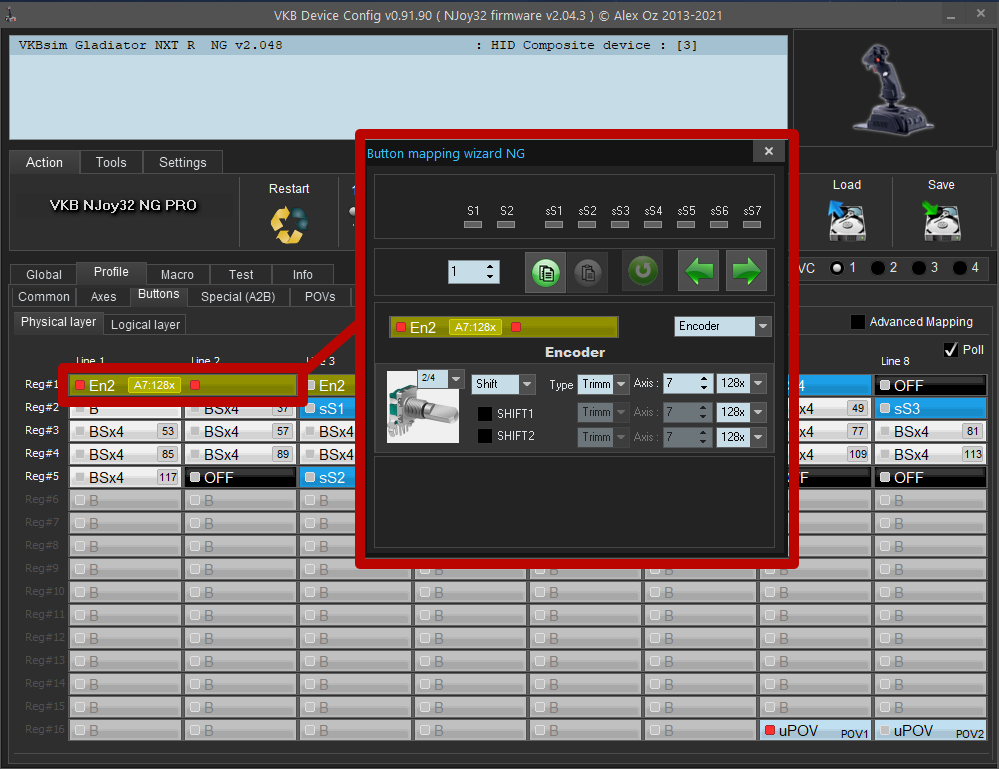This screenshot has height=769, width=999.
Task: Click the gray paste mapping icon in wizard
Action: tap(587, 272)
